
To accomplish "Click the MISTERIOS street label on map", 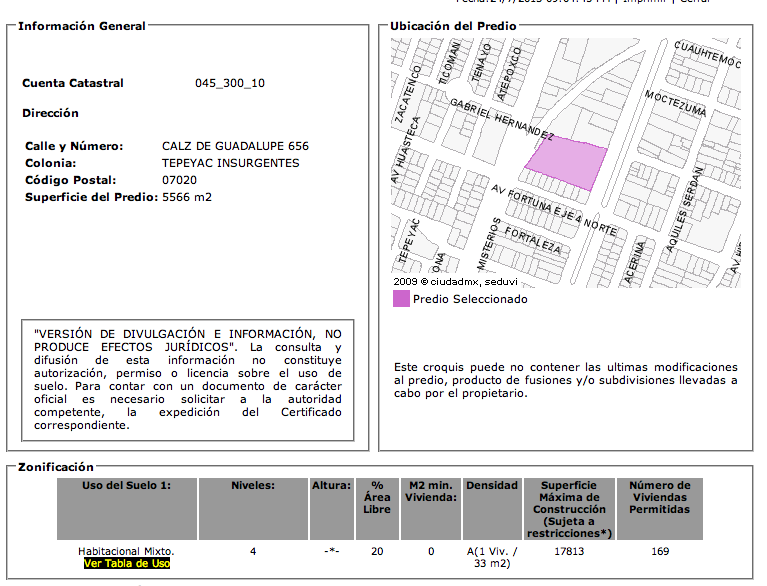I will coord(489,244).
